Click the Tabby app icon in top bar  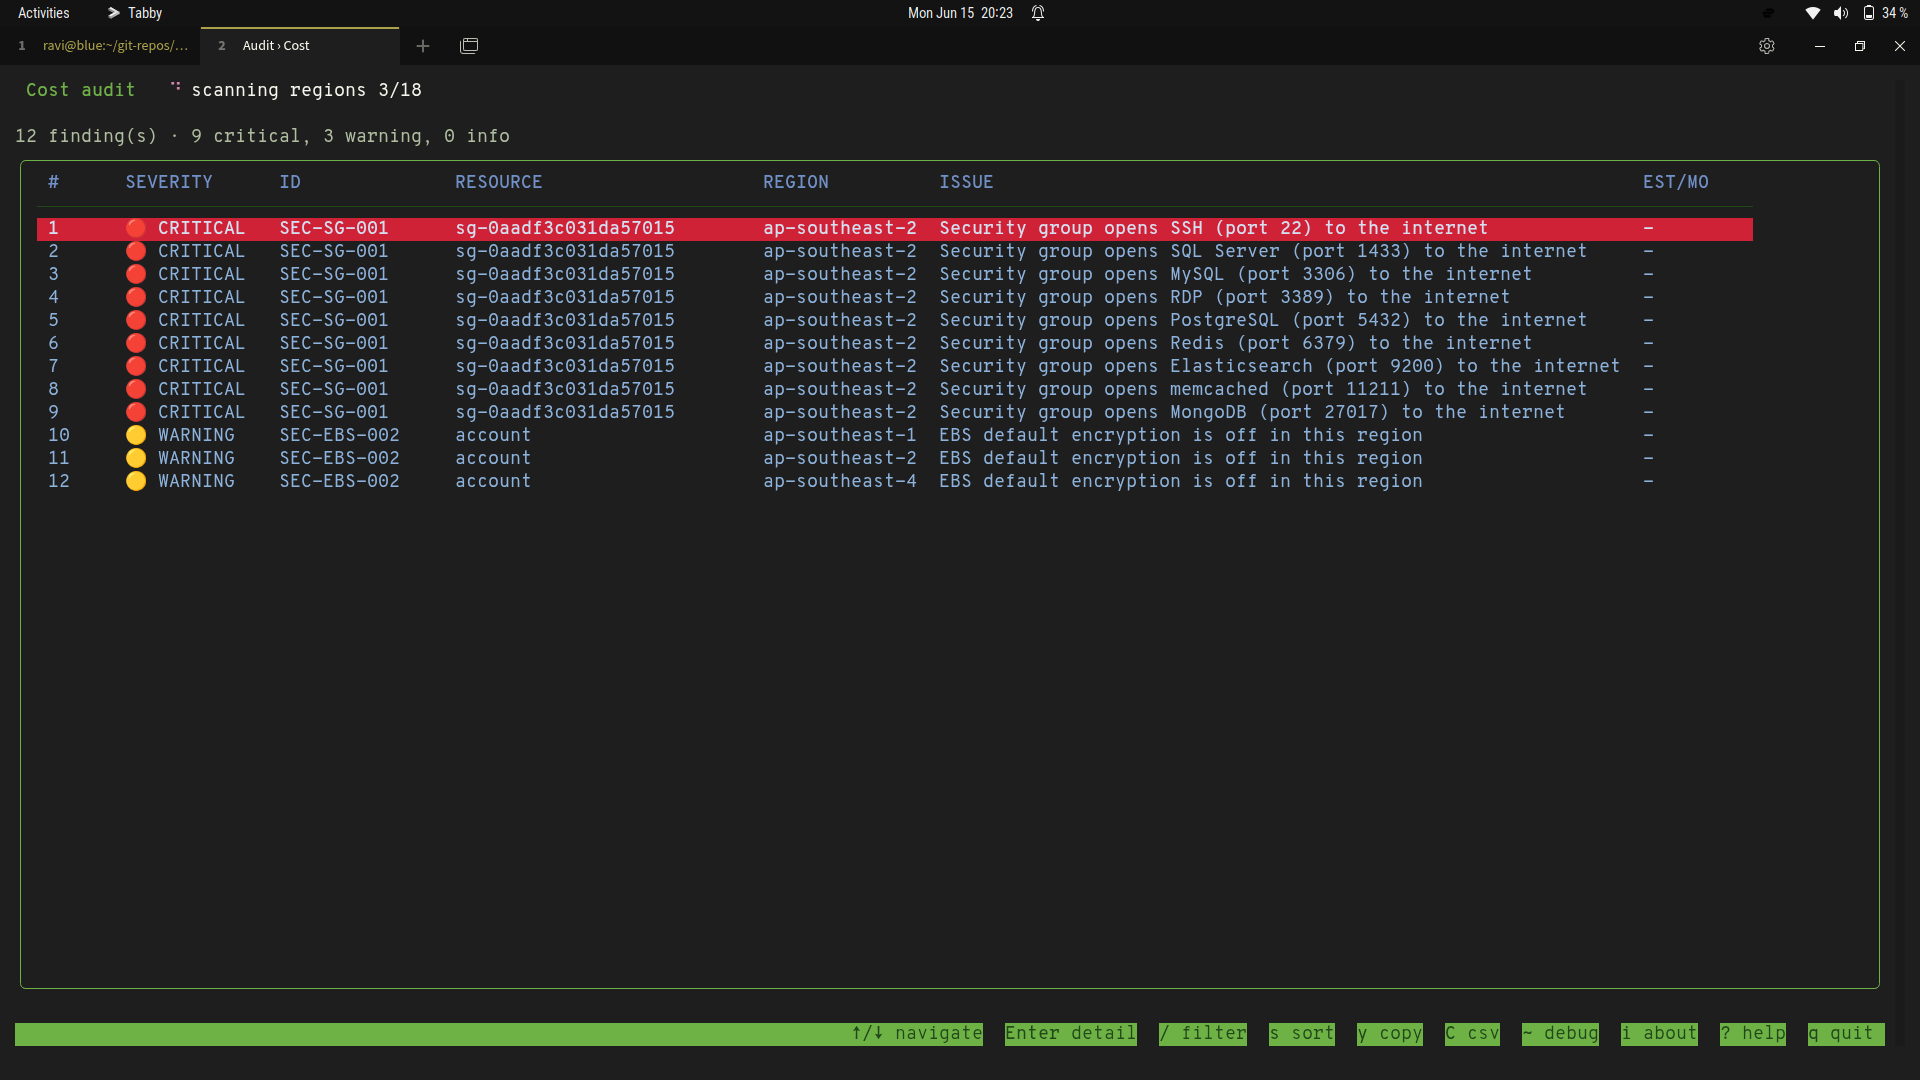tap(135, 13)
